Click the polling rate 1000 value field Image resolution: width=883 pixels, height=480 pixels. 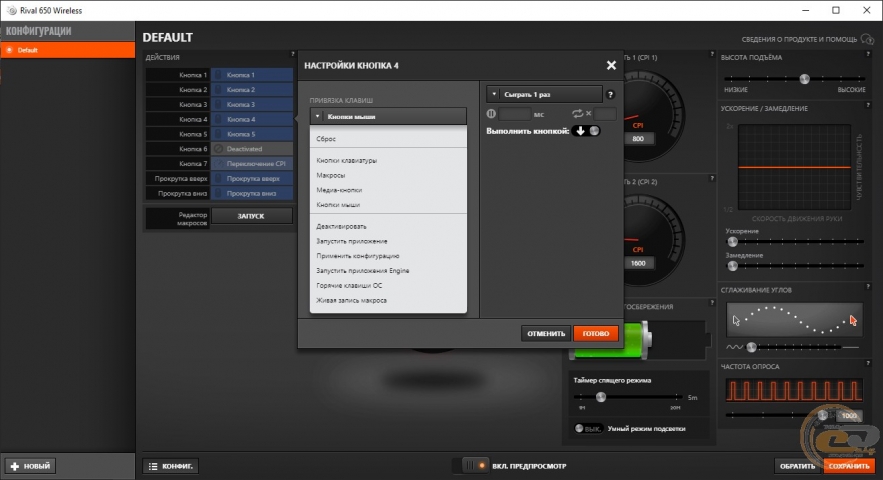tap(849, 416)
